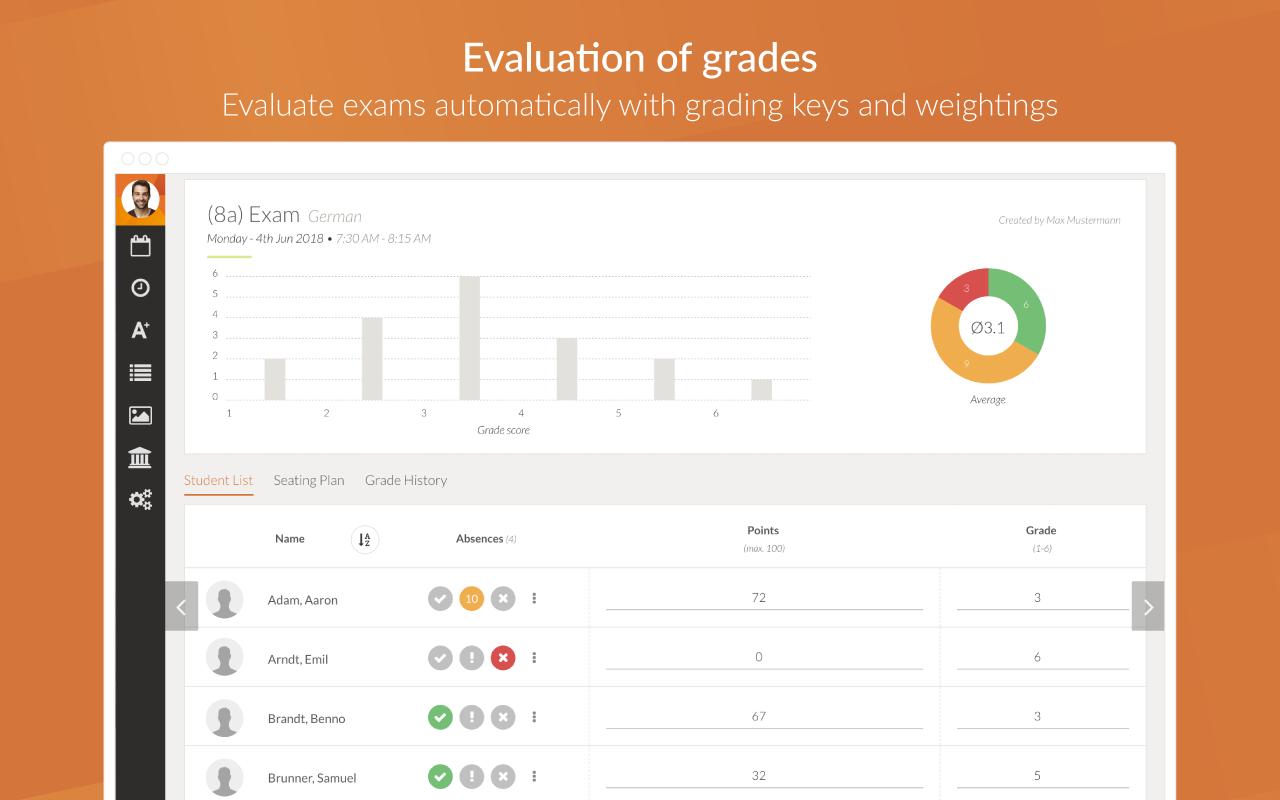Sort the Name column alphabetically
This screenshot has width=1280, height=800.
365,540
